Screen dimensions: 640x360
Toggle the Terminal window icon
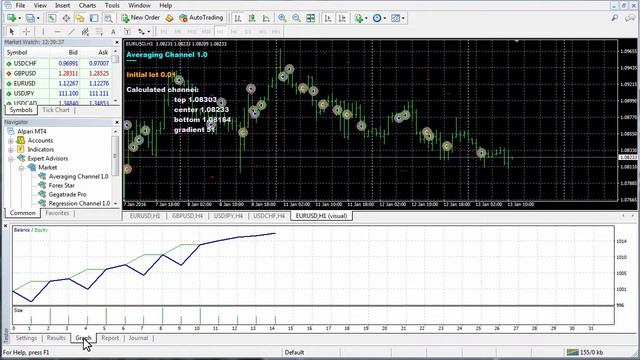click(x=94, y=18)
